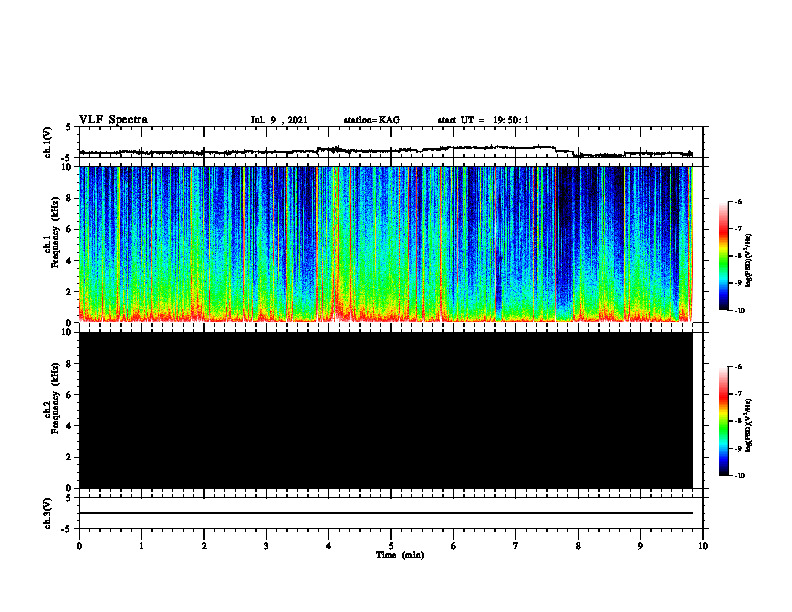This screenshot has height=612, width=792.
Task: Click the "7" tick label on time axis
Action: click(x=516, y=546)
